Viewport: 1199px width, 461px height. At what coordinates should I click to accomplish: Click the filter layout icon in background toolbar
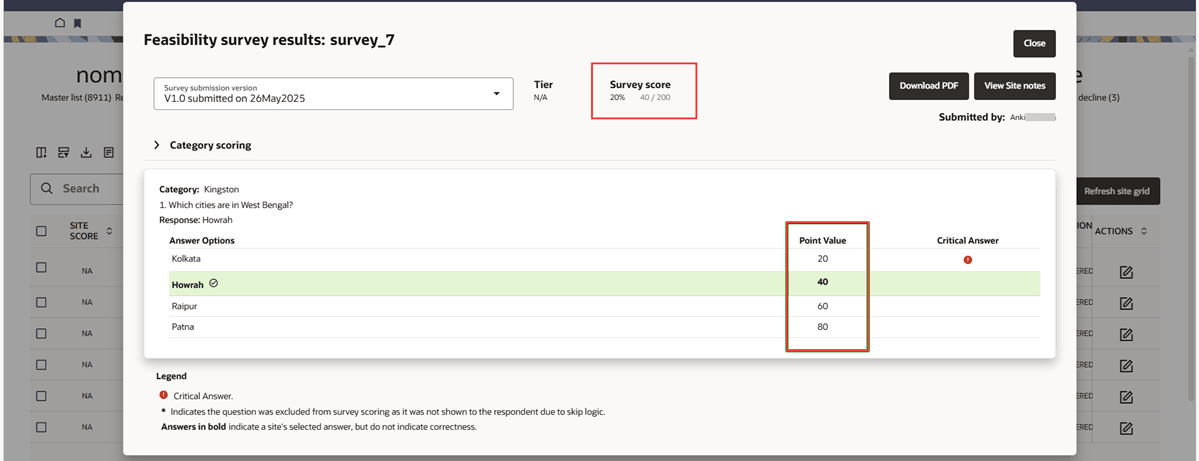(64, 153)
